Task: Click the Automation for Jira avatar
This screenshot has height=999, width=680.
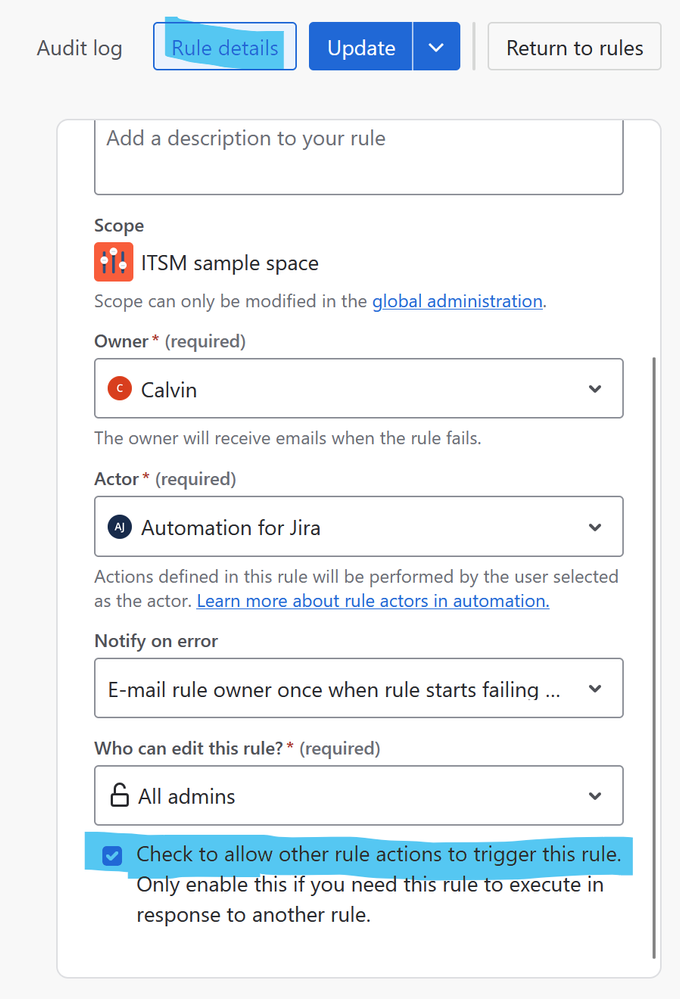Action: 120,527
